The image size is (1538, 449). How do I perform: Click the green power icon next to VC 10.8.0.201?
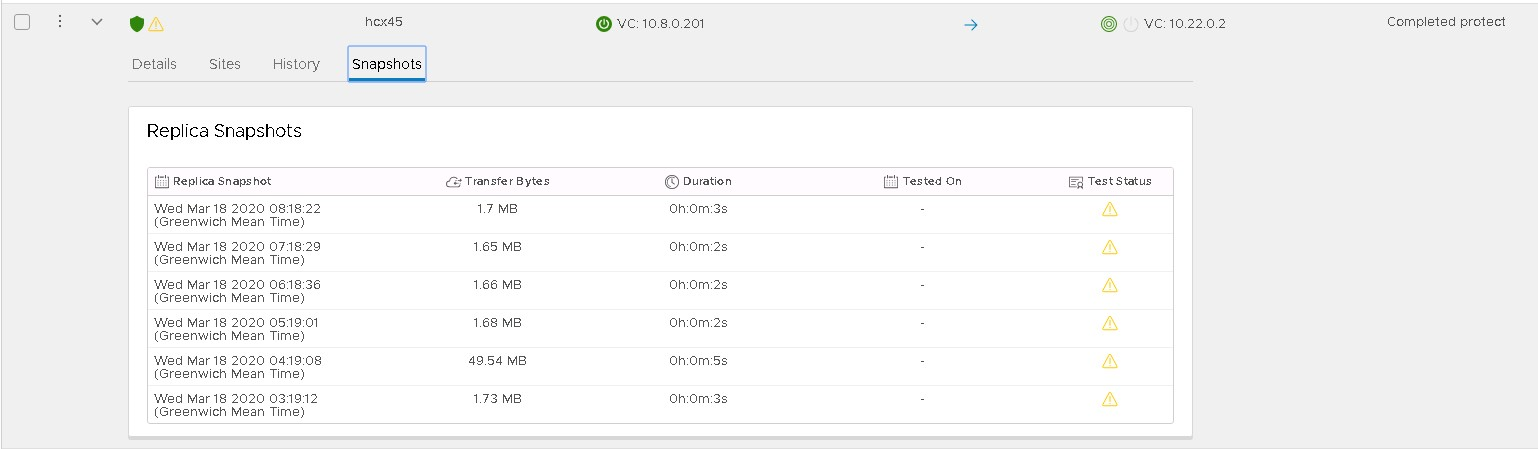603,24
